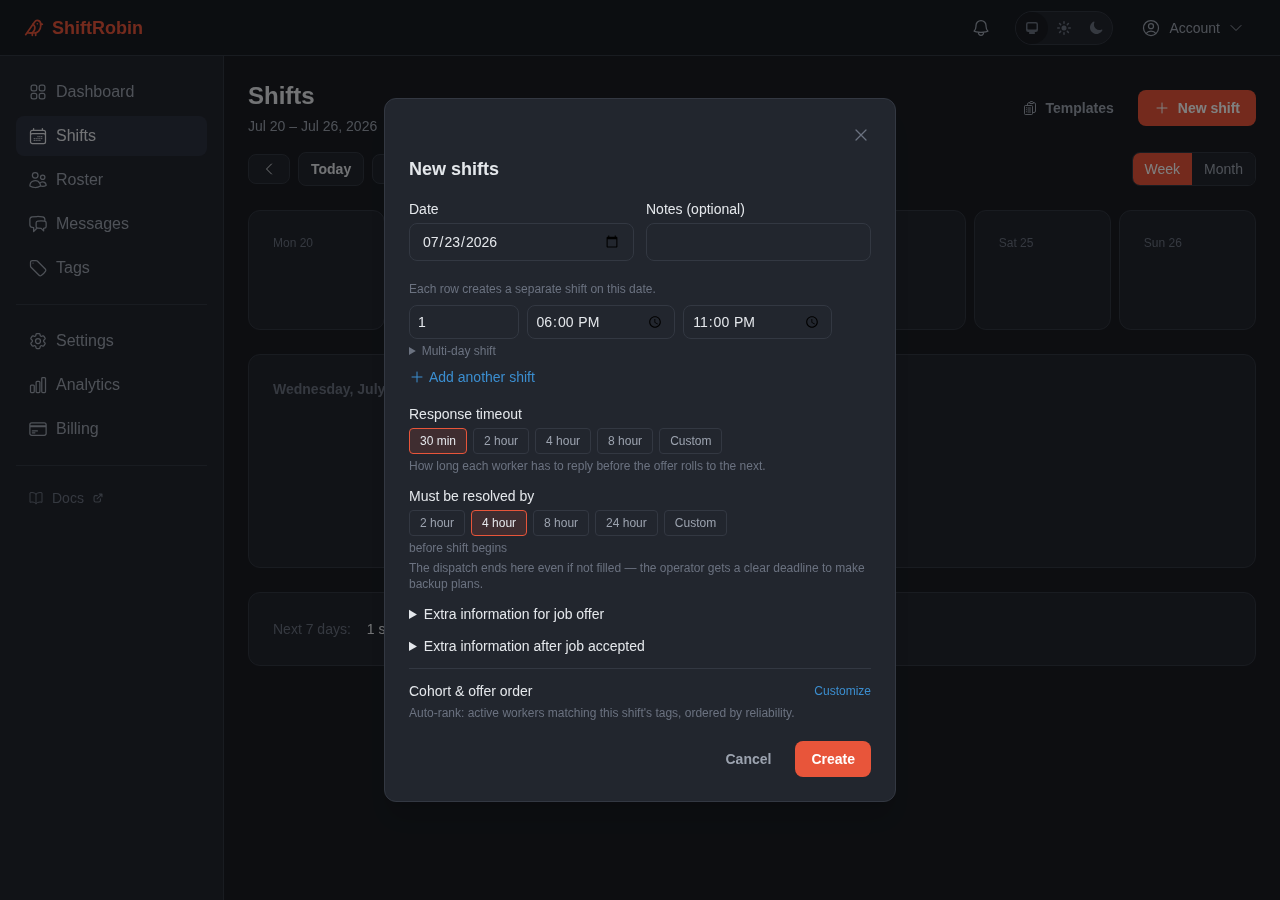The width and height of the screenshot is (1280, 900).
Task: Select 2 hour response timeout
Action: [501, 441]
